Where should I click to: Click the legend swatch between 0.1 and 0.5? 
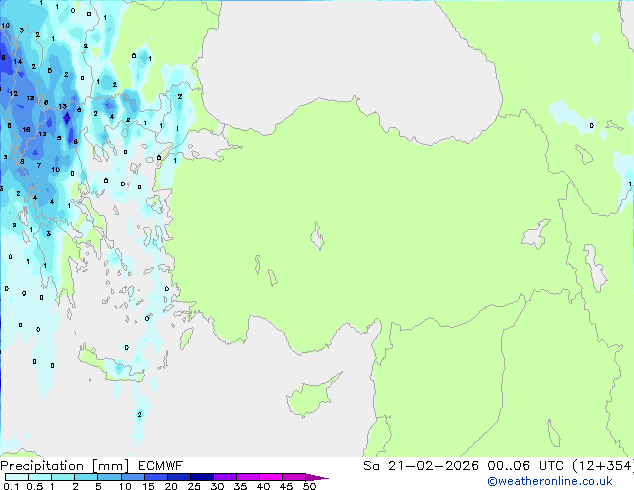tap(17, 477)
